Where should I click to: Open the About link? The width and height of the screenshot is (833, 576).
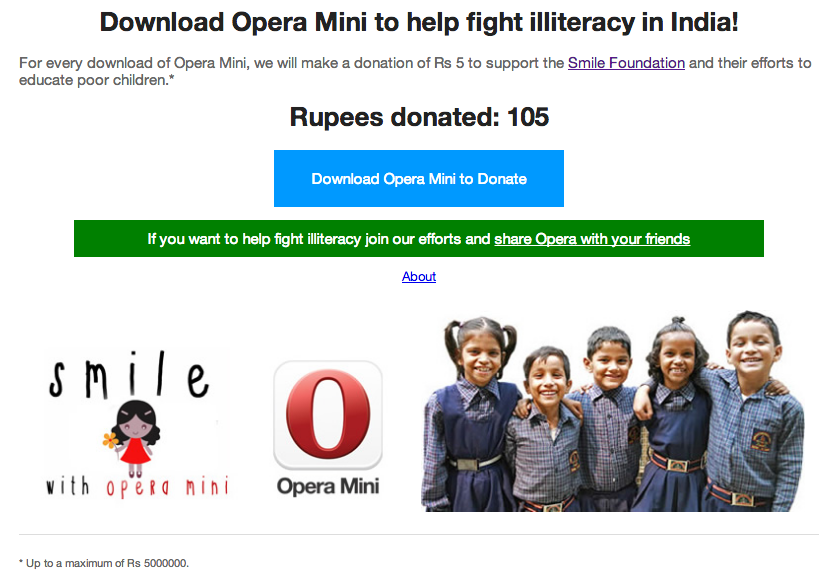(419, 276)
